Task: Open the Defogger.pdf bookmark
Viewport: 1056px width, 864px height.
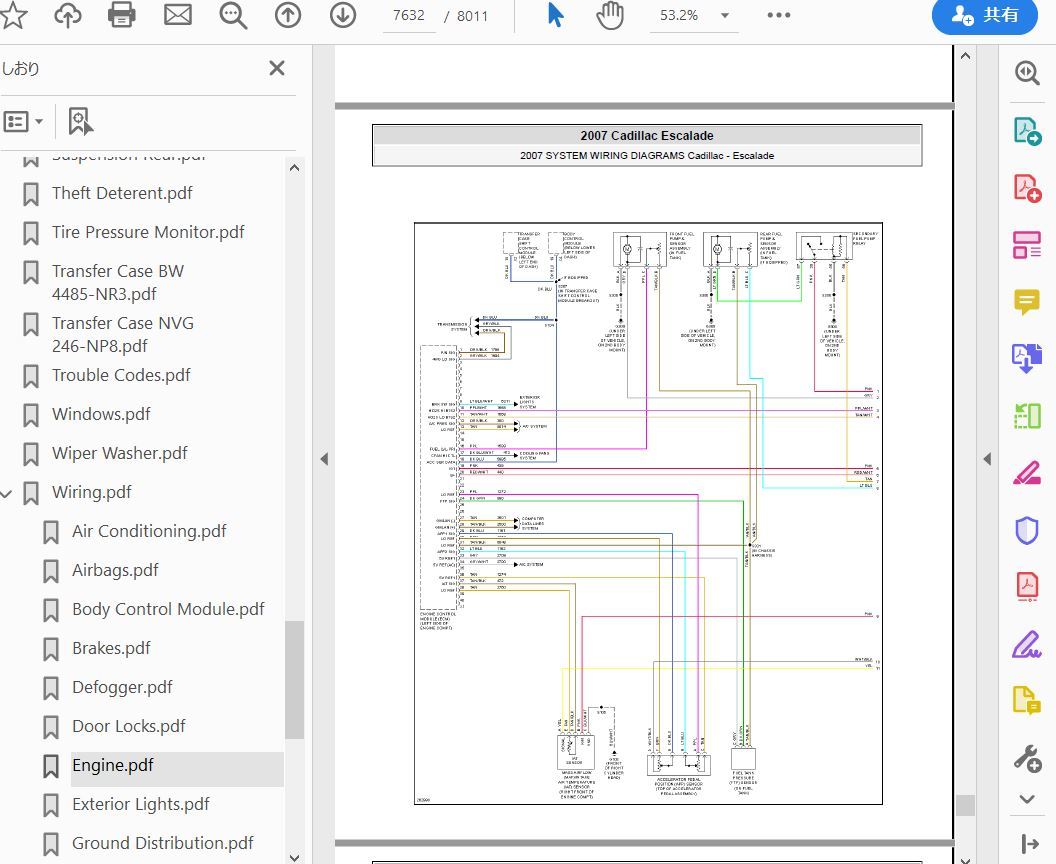Action: click(122, 688)
